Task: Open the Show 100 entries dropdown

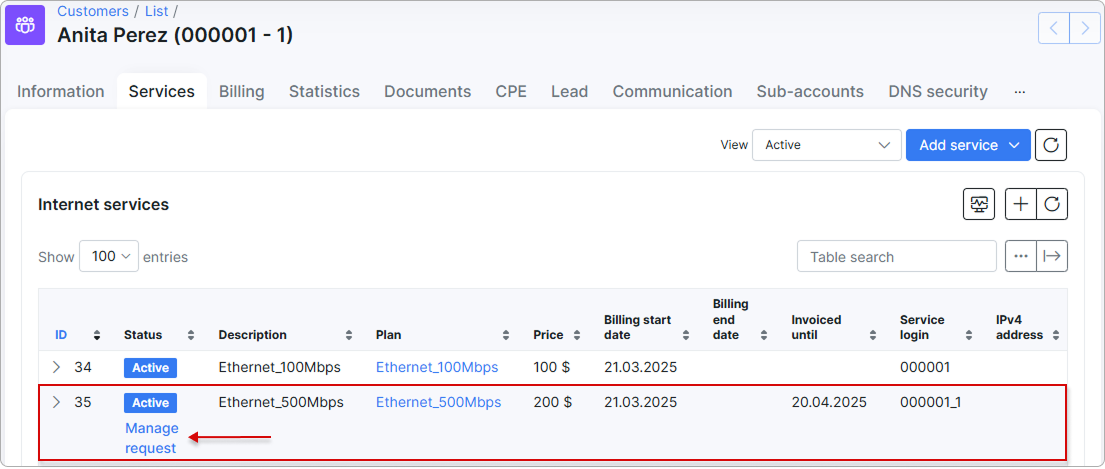Action: point(109,256)
